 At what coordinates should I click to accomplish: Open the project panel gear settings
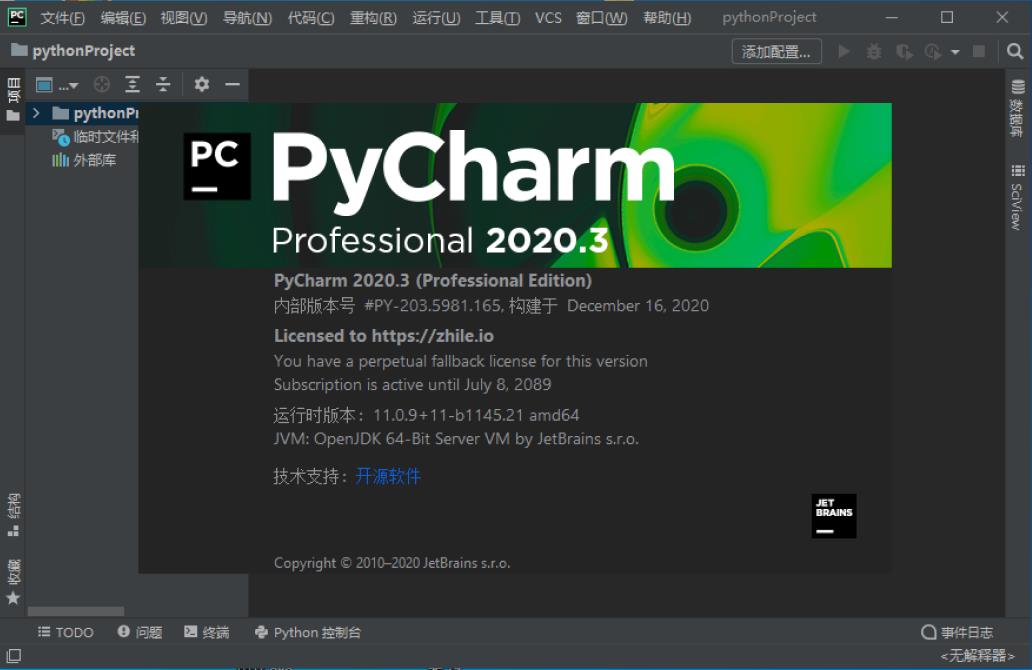click(201, 84)
